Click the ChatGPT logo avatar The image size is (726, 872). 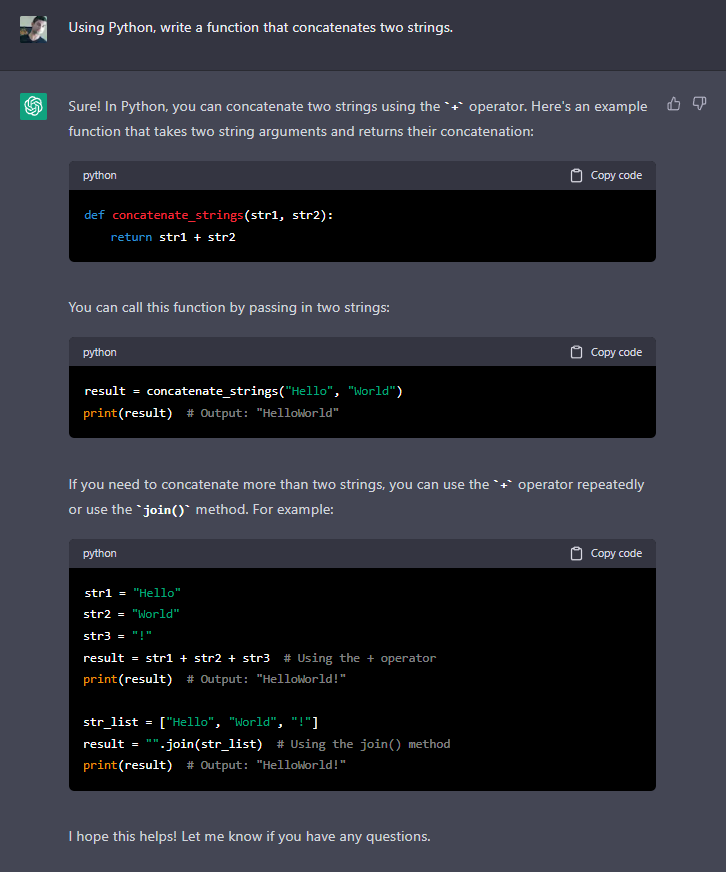coord(33,106)
